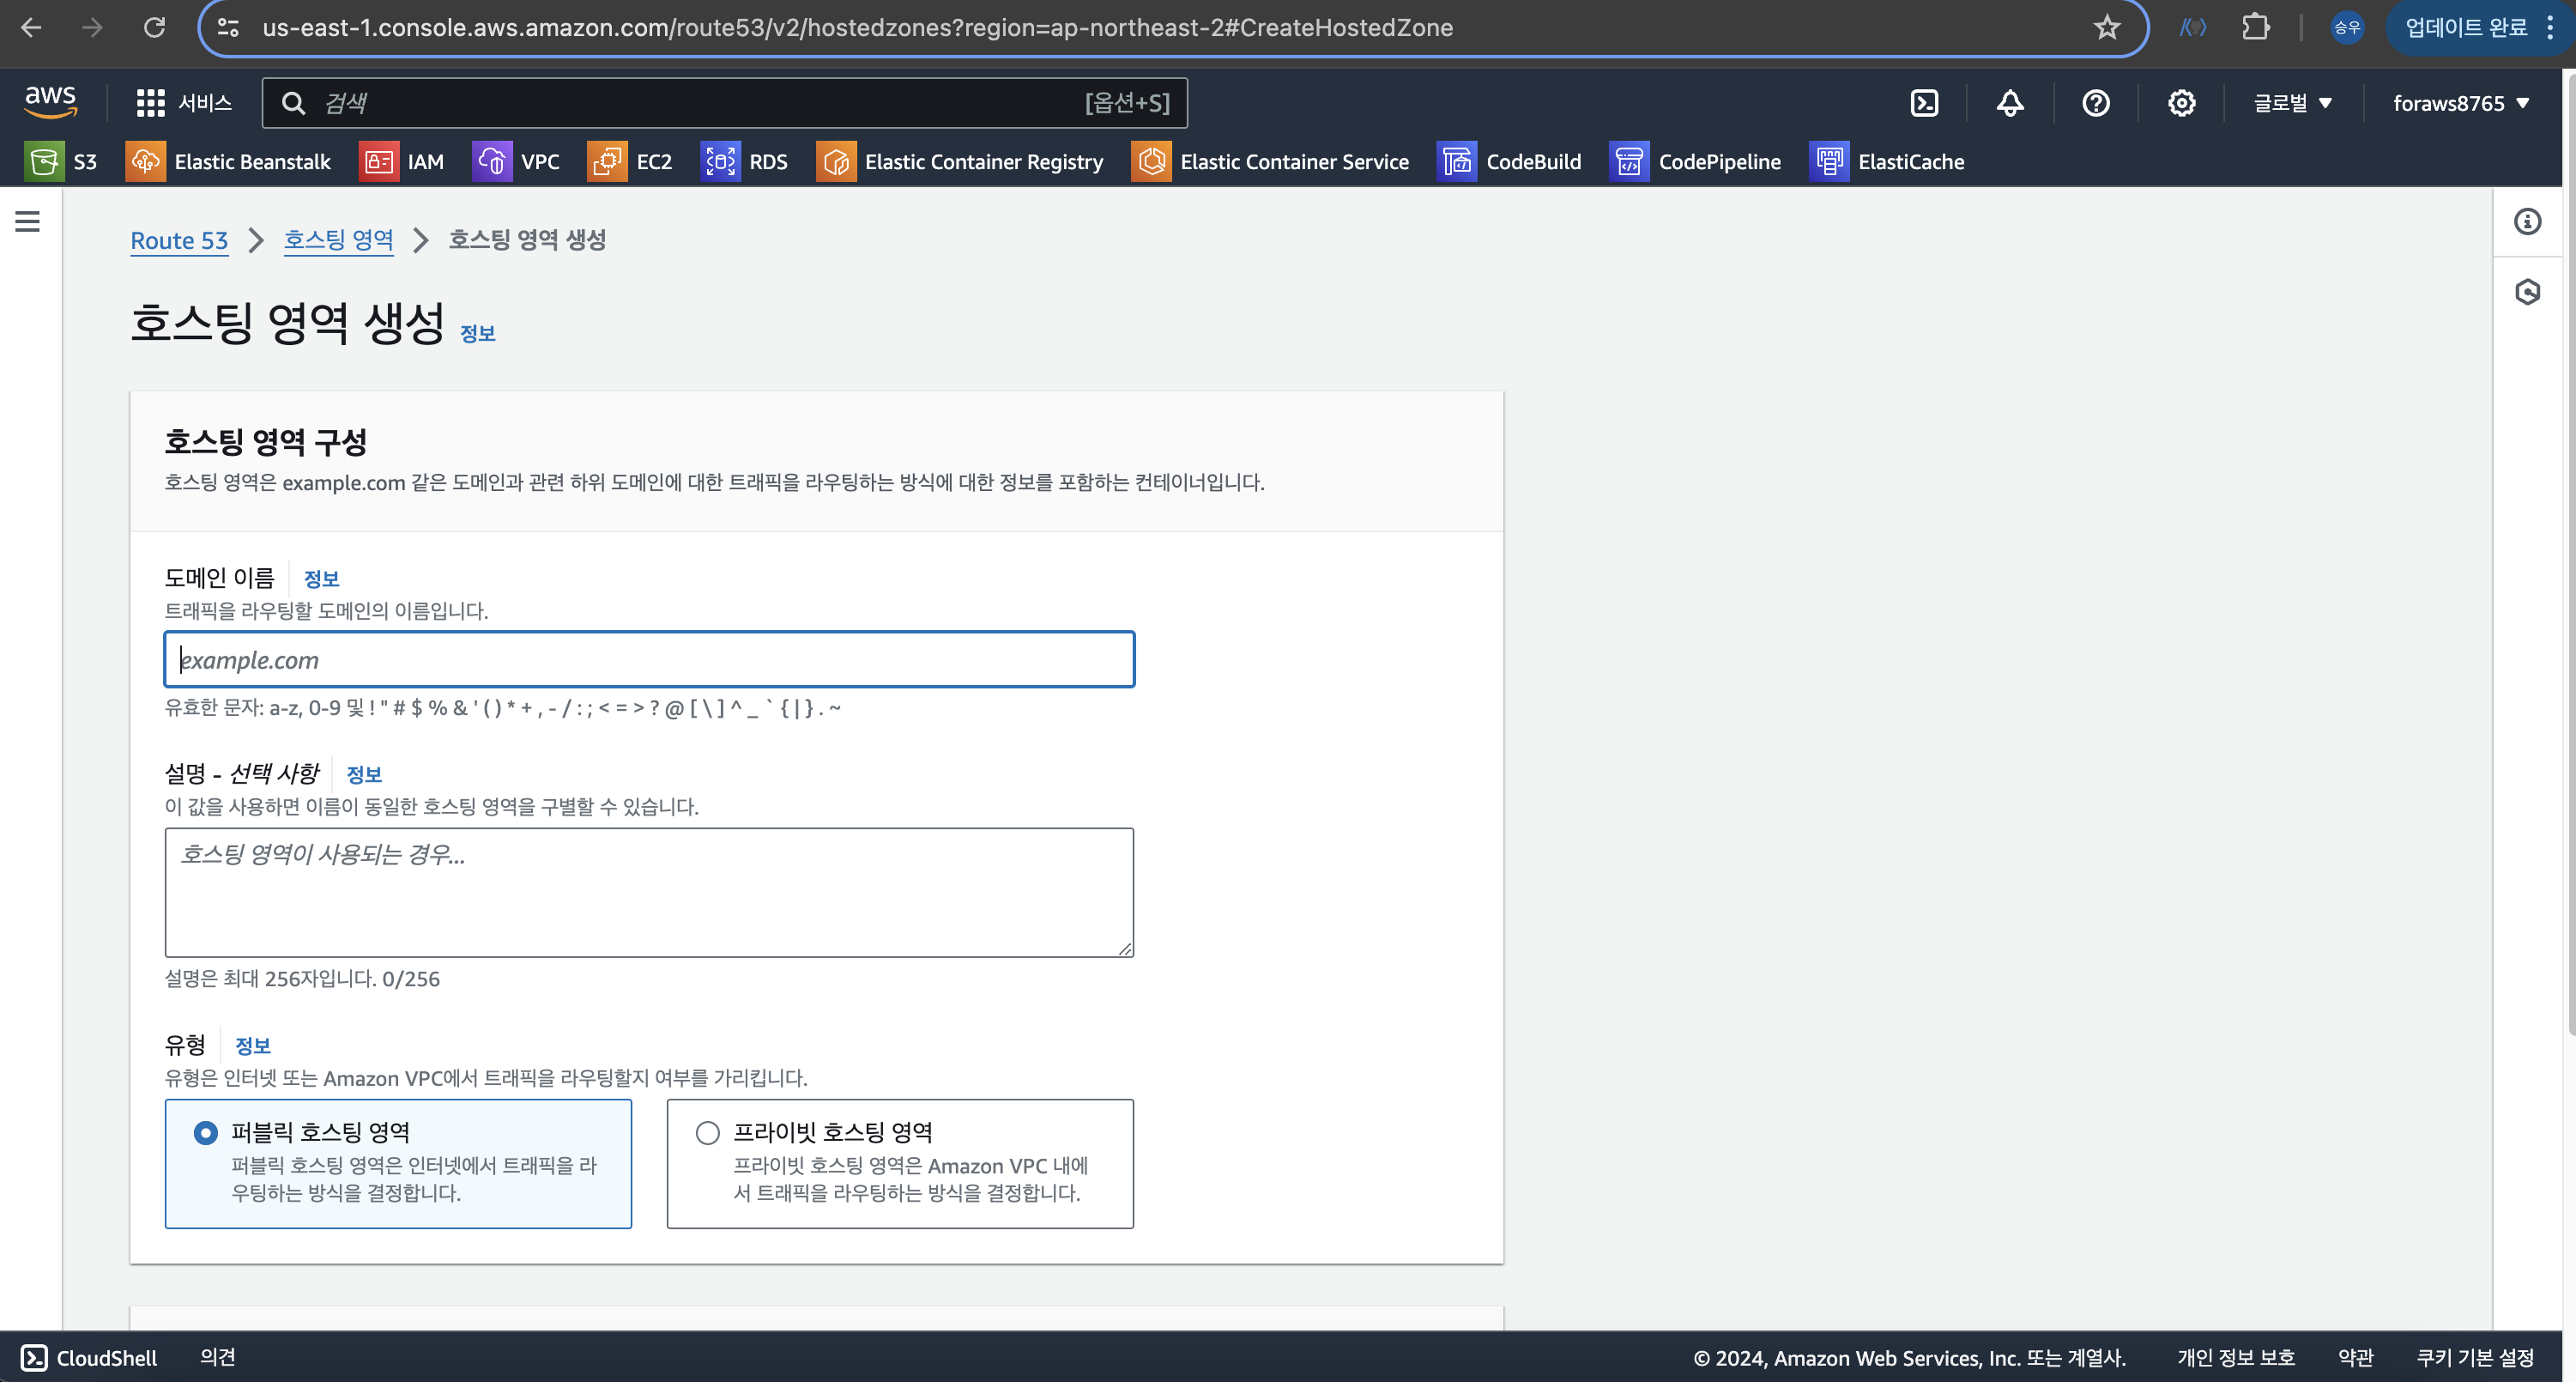Open CloudShell from the footer bar
Image resolution: width=2576 pixels, height=1382 pixels.
(89, 1357)
